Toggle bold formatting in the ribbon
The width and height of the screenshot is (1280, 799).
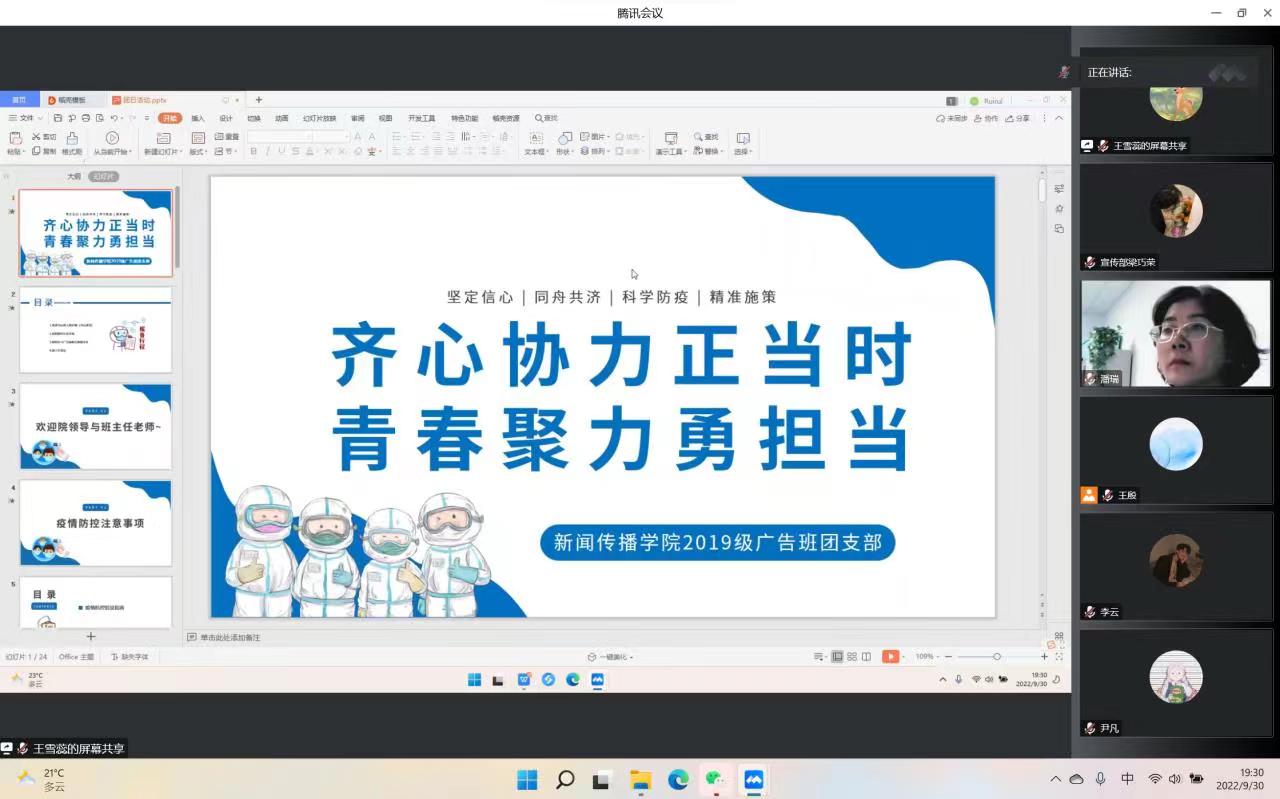(x=253, y=152)
